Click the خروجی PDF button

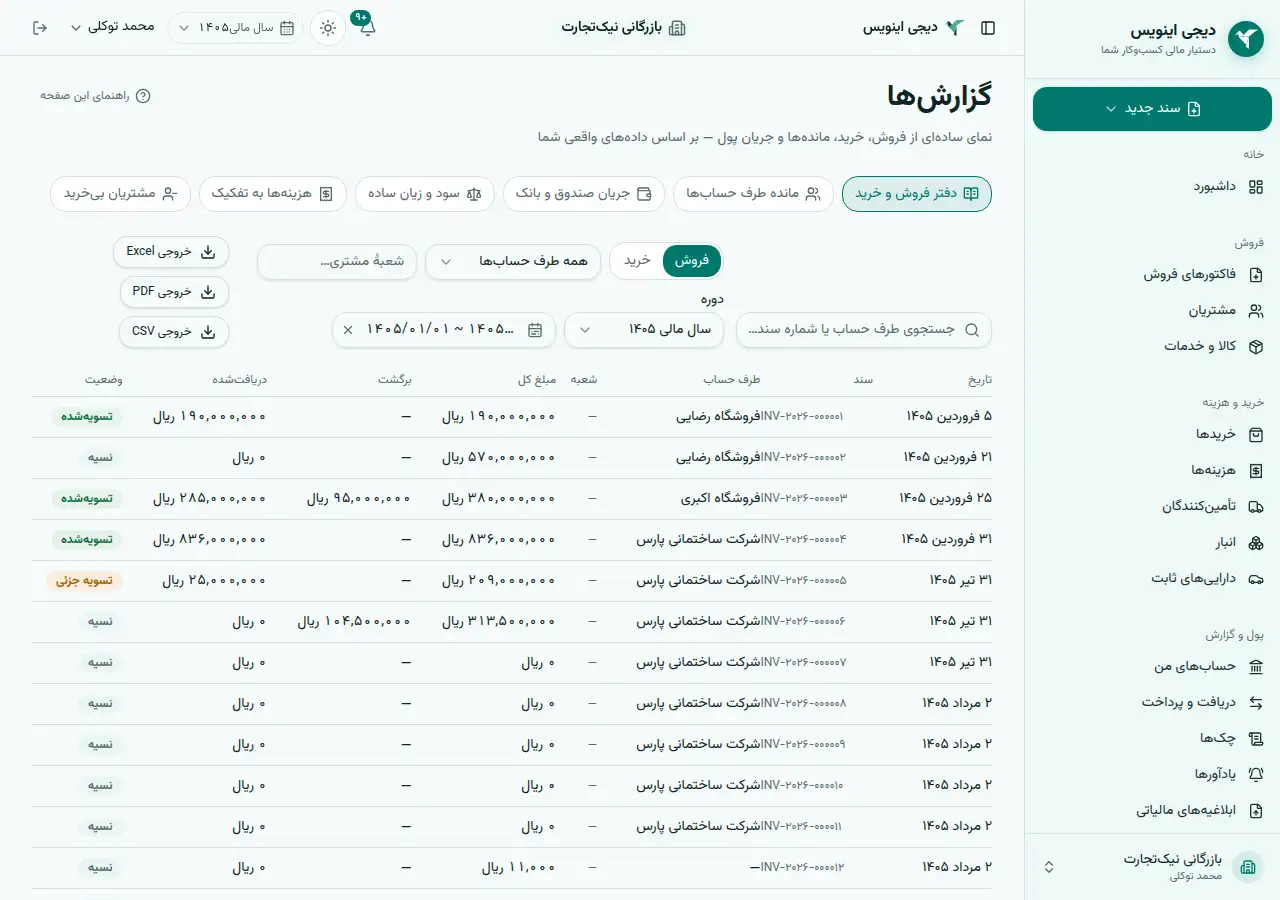click(x=174, y=292)
